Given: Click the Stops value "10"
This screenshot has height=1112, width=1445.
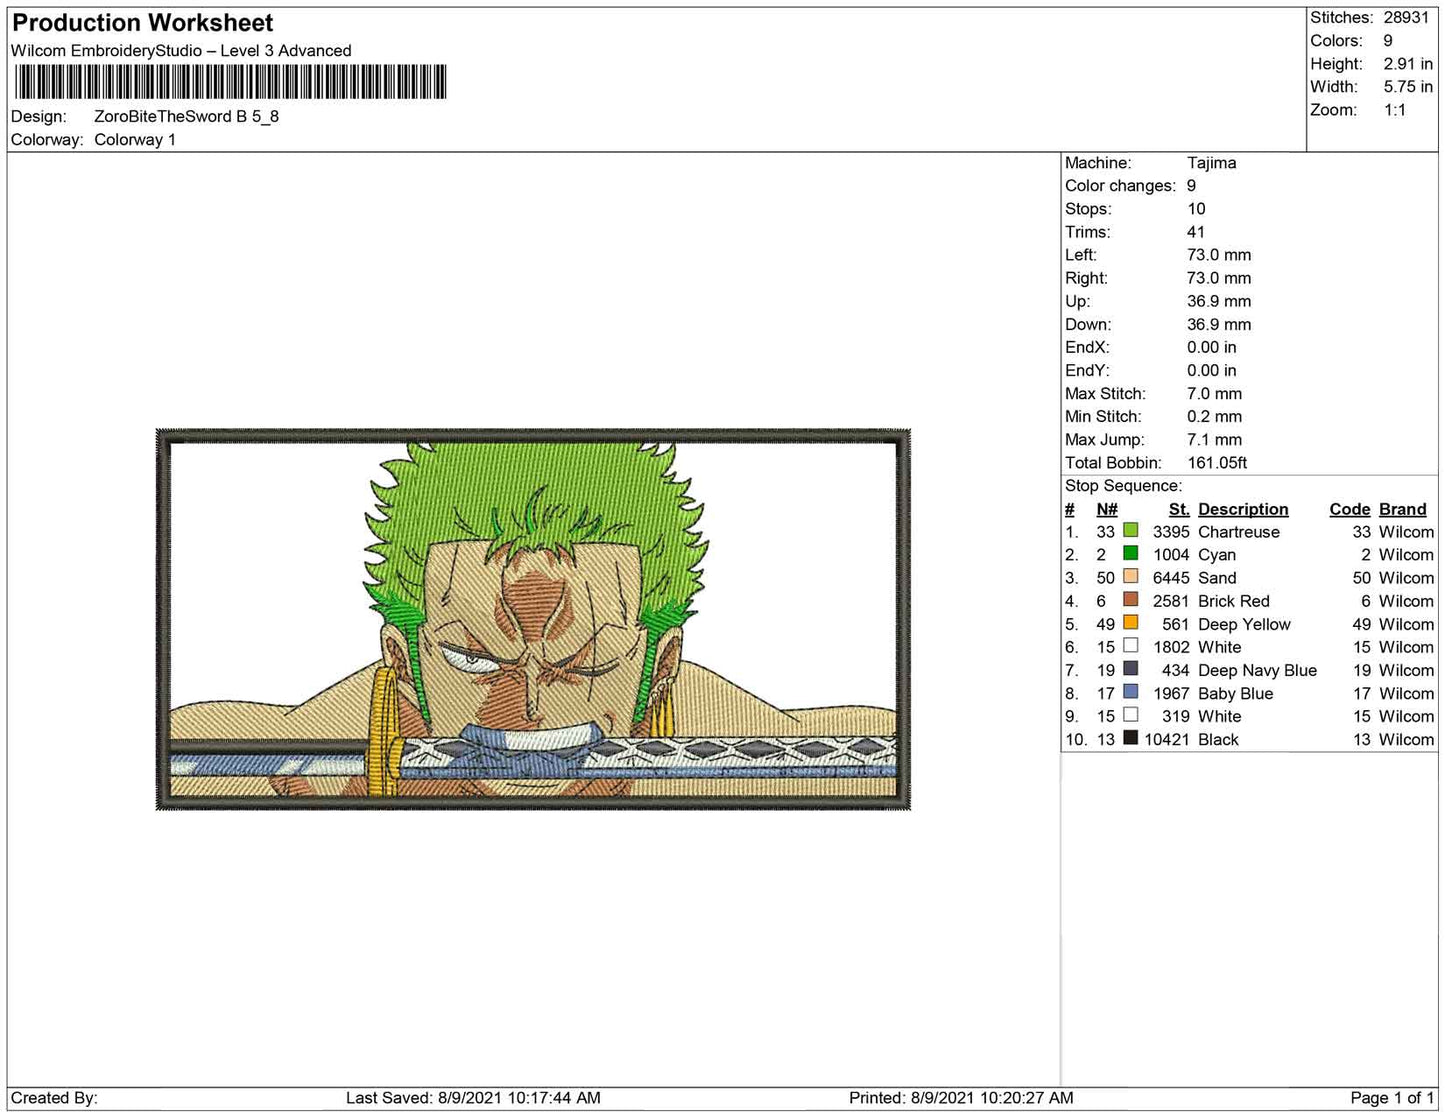Looking at the screenshot, I should pos(1196,209).
